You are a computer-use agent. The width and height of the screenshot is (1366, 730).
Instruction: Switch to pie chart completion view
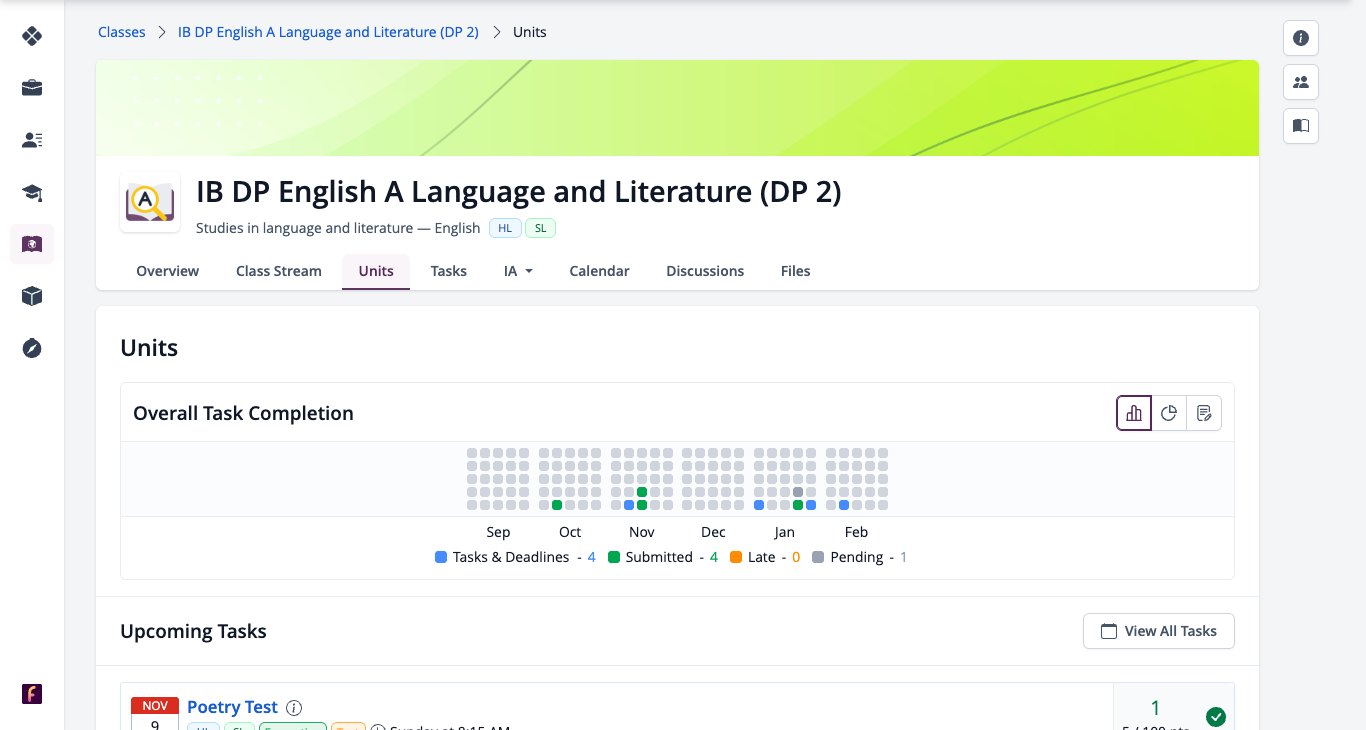(1169, 413)
